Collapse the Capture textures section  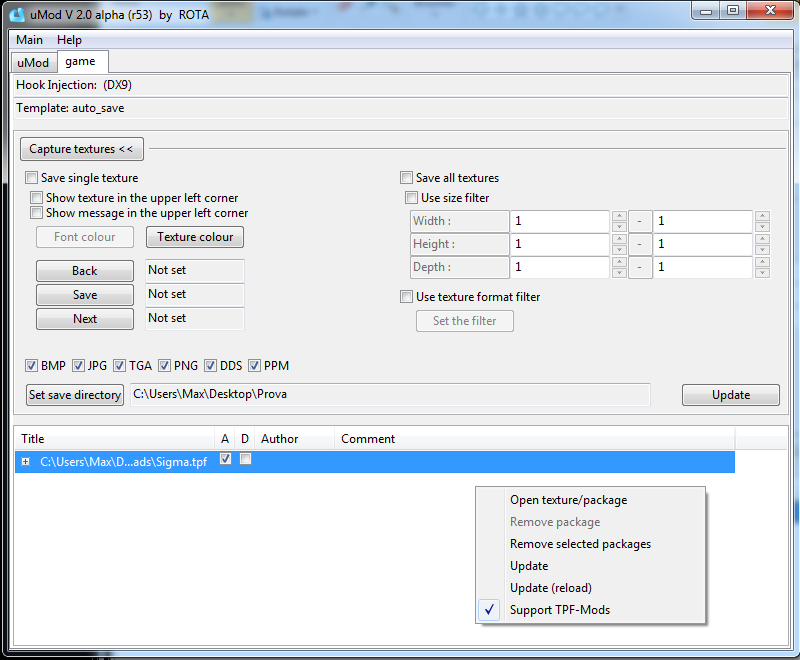click(x=82, y=149)
